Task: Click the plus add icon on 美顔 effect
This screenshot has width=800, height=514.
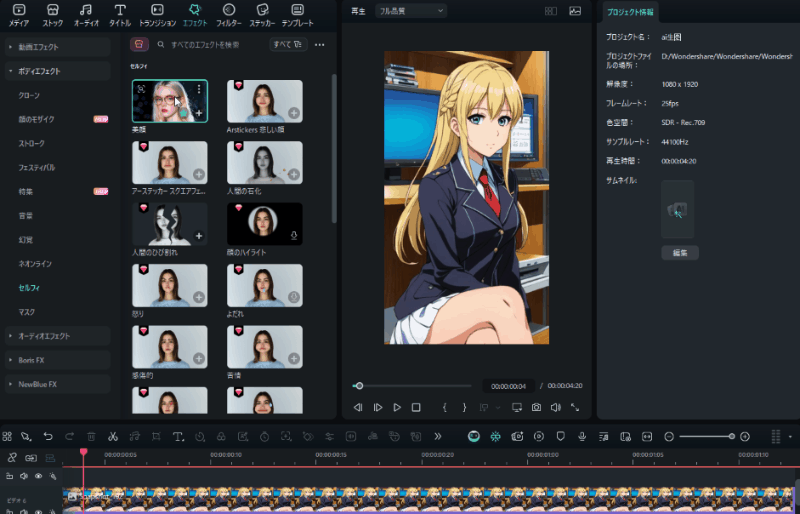Action: click(199, 113)
